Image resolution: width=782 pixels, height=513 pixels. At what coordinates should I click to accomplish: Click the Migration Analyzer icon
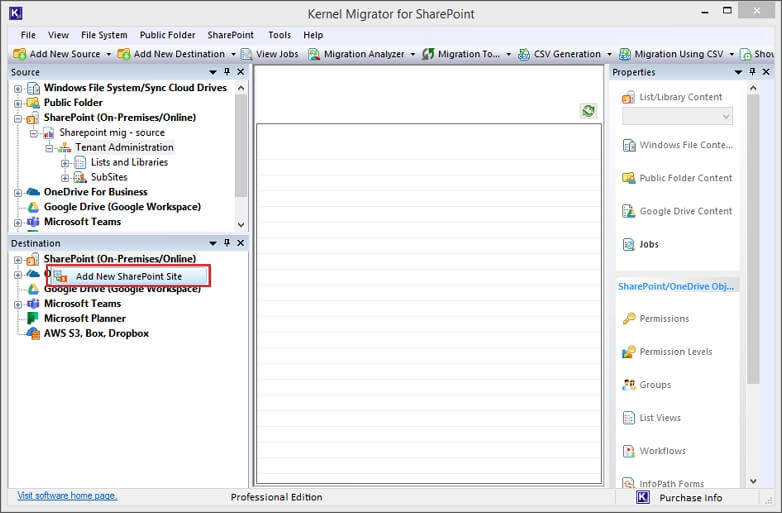tap(314, 54)
